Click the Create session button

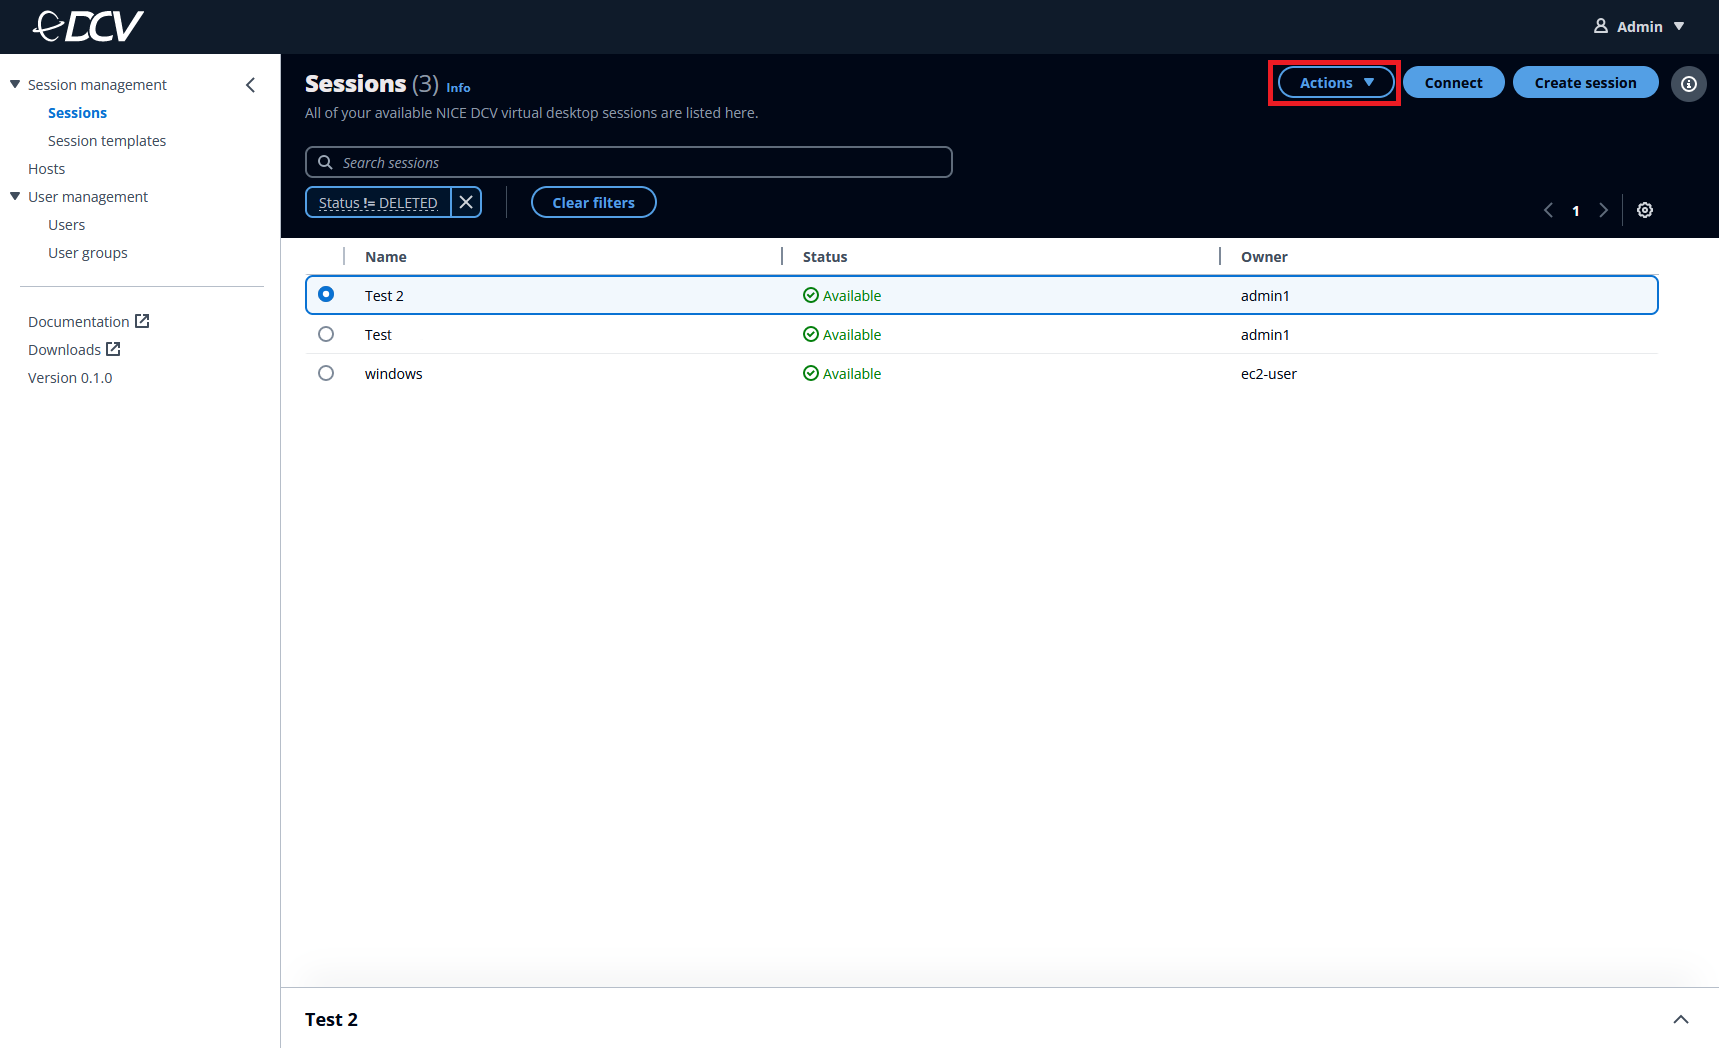(1585, 82)
